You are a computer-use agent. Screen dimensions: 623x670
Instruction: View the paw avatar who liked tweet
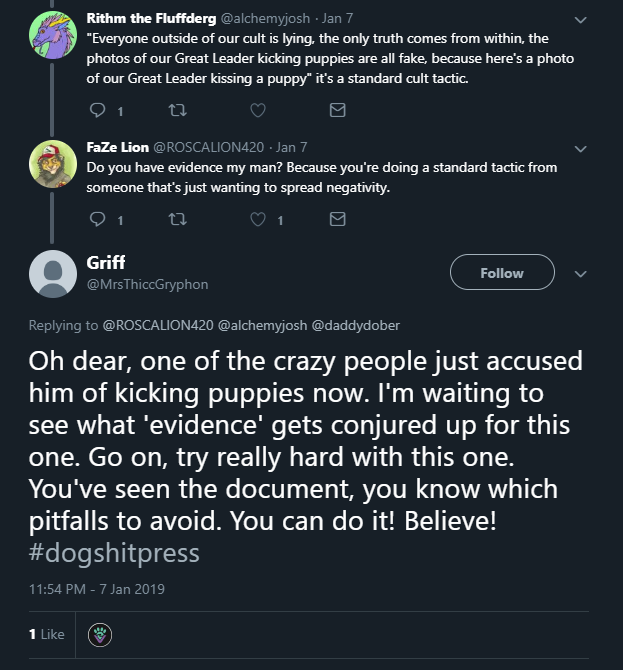[x=100, y=635]
